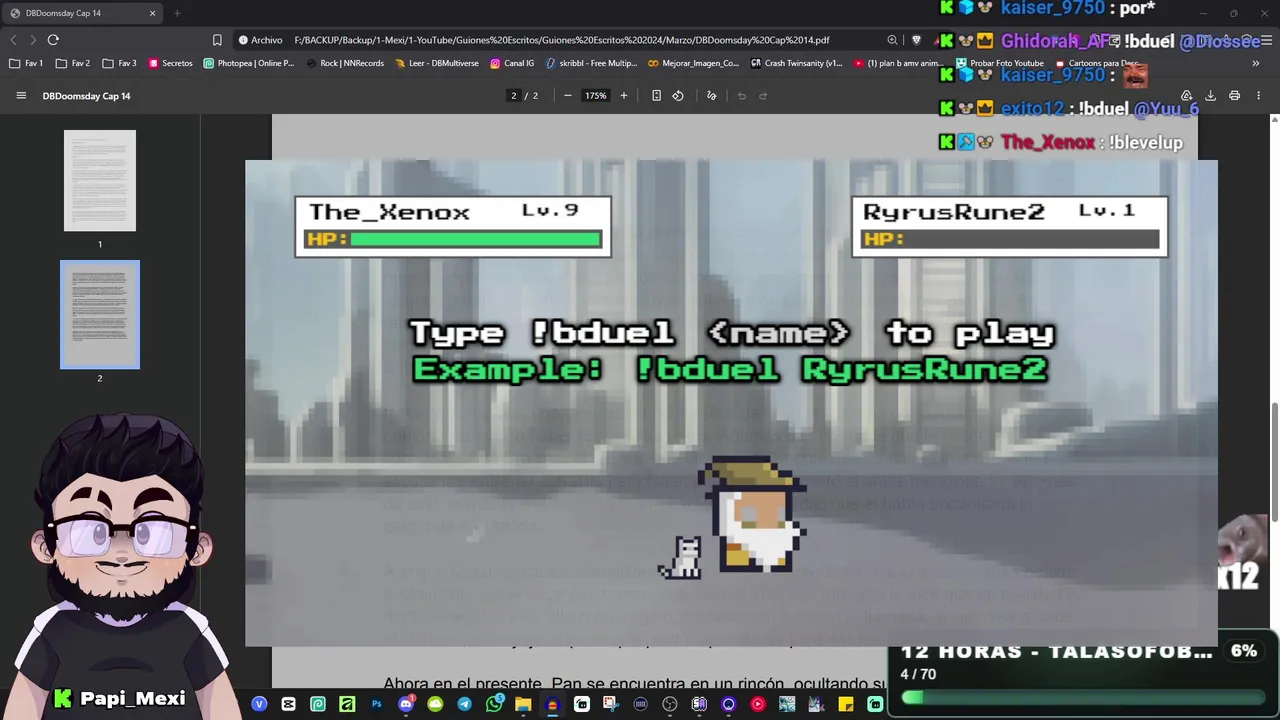Open the yellow Sticky Notes taskbar icon
This screenshot has width=1280, height=720.
coord(846,704)
